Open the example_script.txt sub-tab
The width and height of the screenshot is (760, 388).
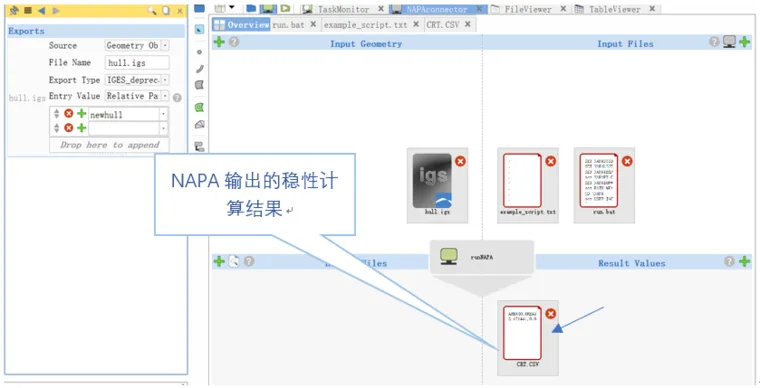pyautogui.click(x=365, y=25)
